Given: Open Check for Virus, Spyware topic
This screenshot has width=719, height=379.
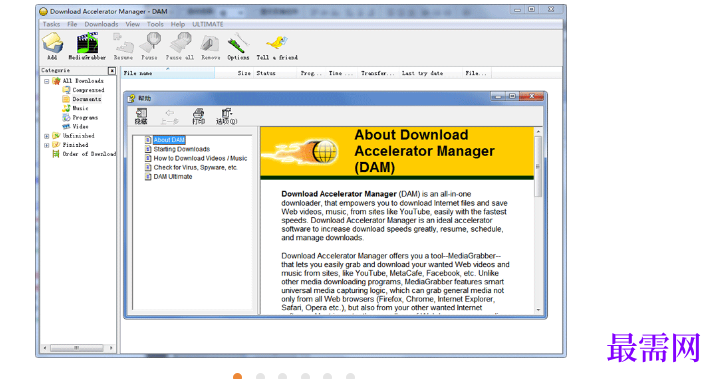Looking at the screenshot, I should pyautogui.click(x=195, y=167).
